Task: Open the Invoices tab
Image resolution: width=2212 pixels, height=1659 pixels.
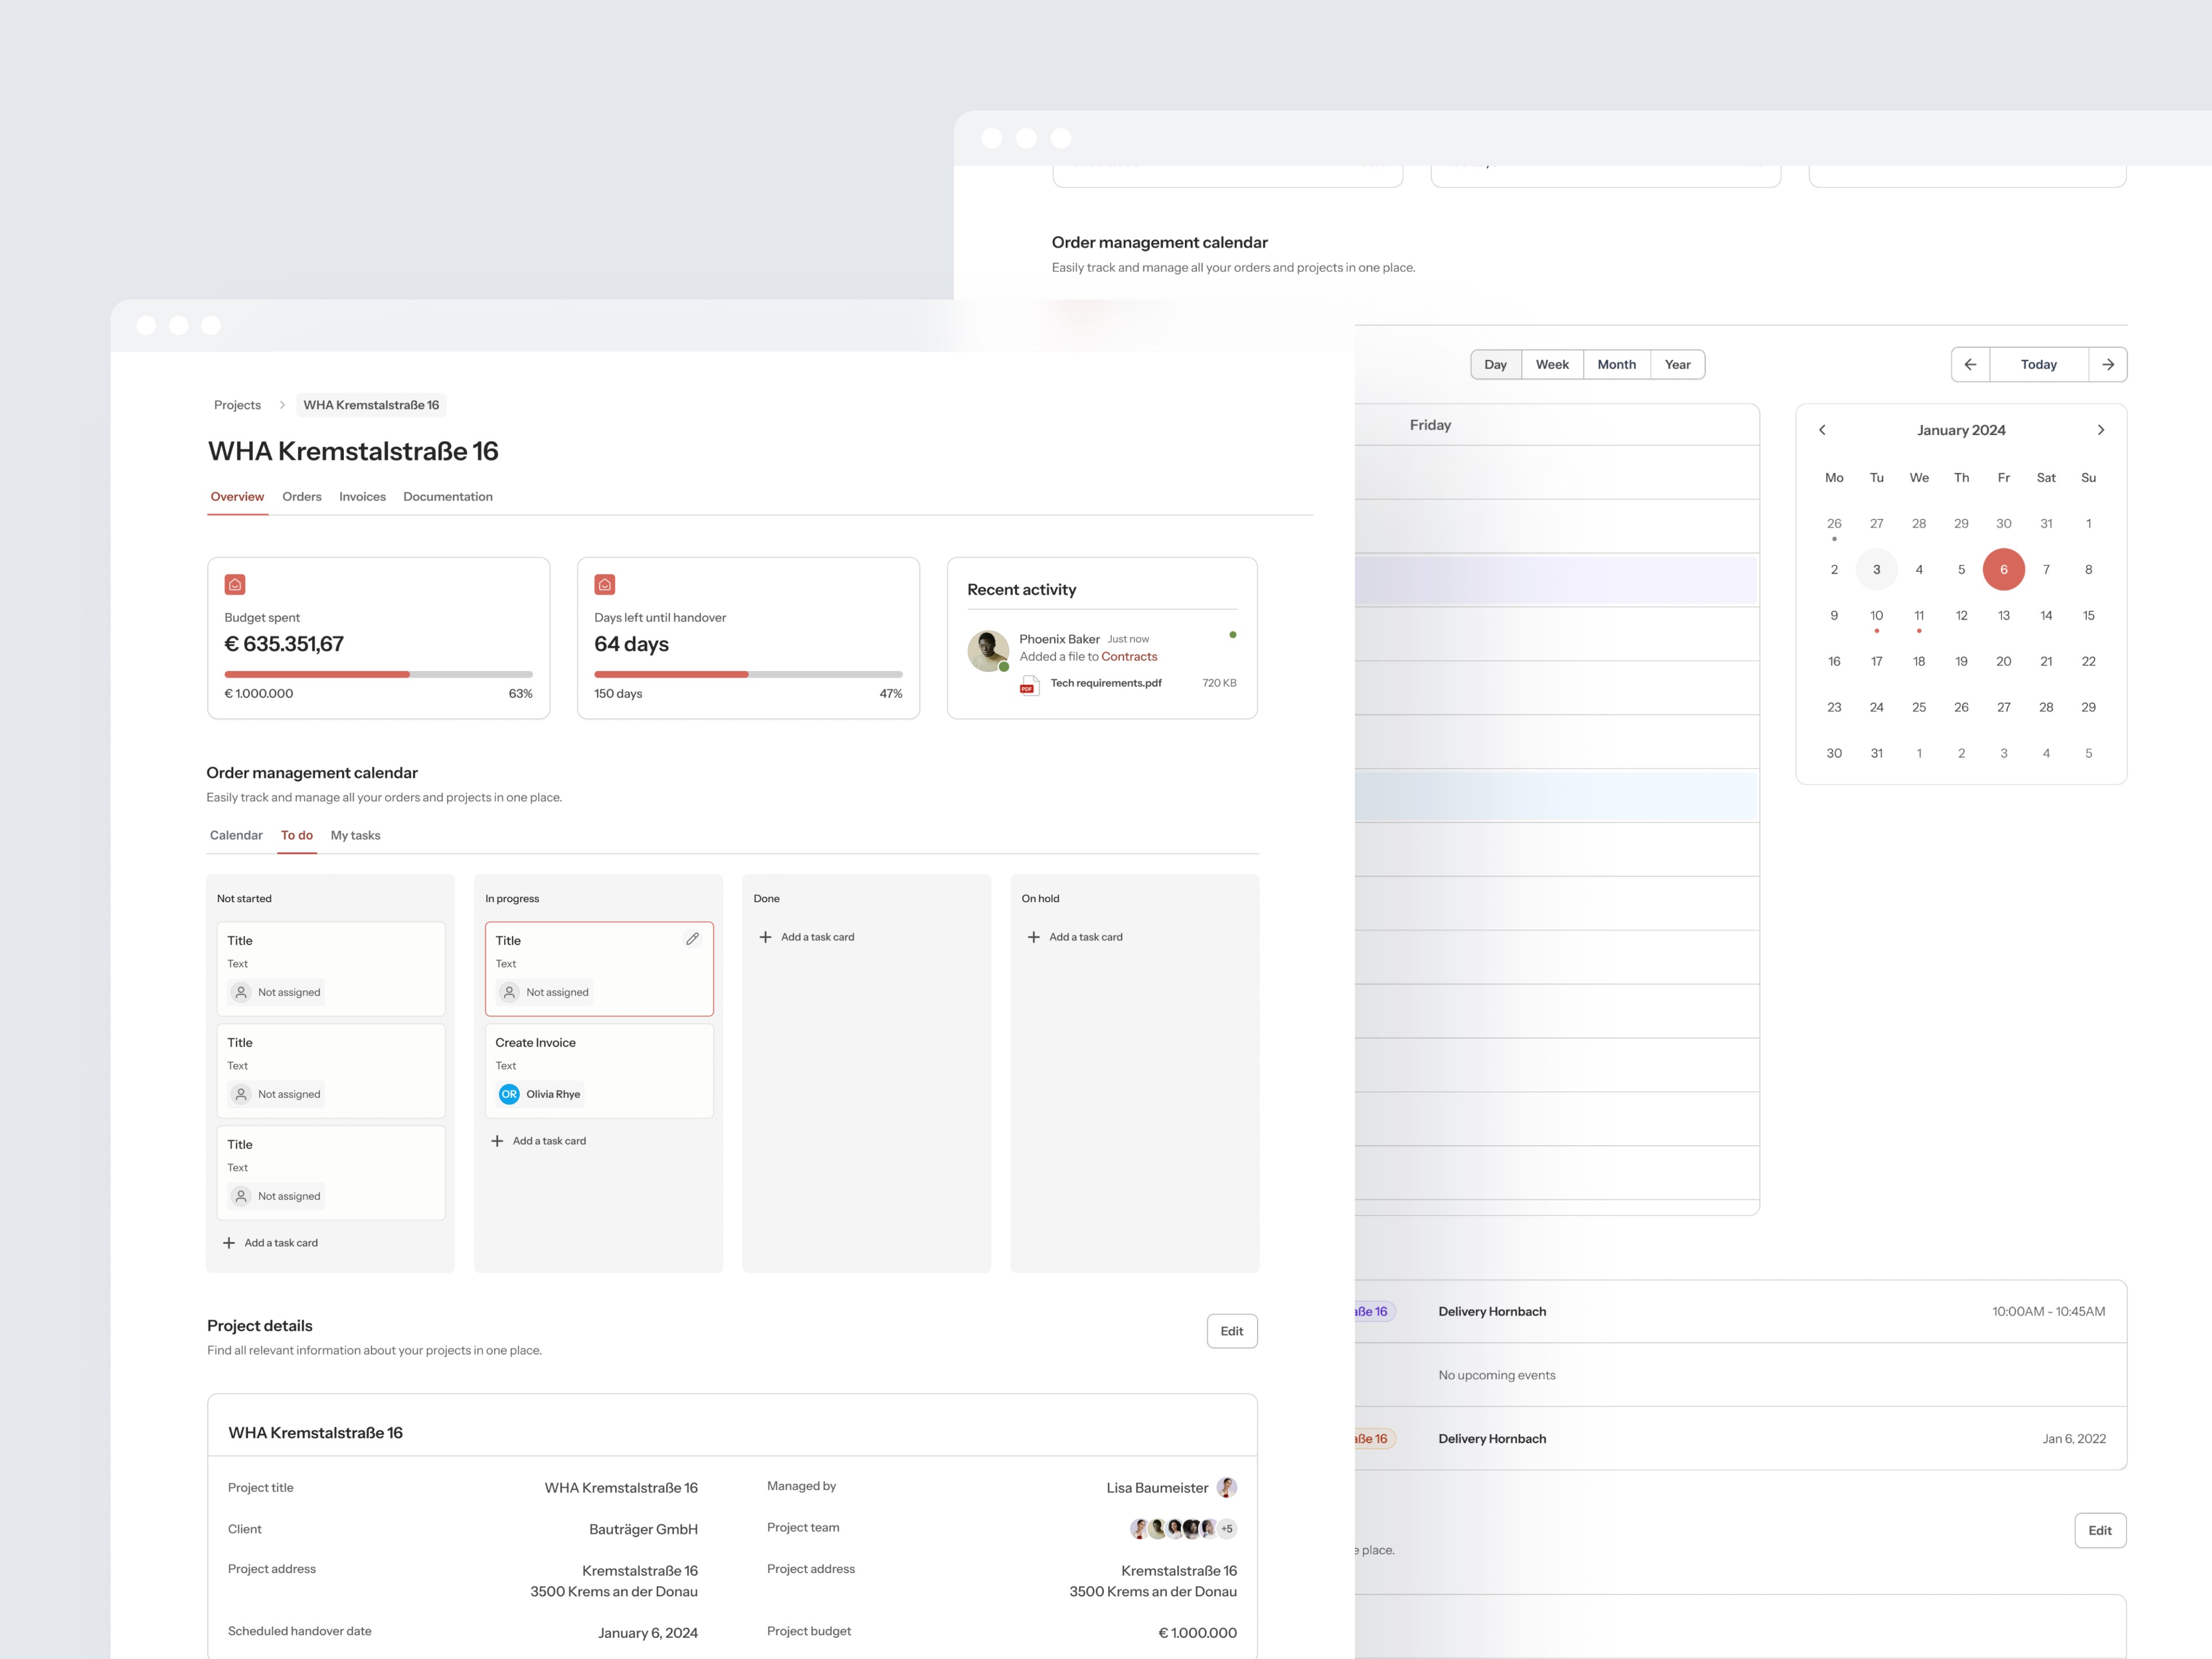Action: 362,496
